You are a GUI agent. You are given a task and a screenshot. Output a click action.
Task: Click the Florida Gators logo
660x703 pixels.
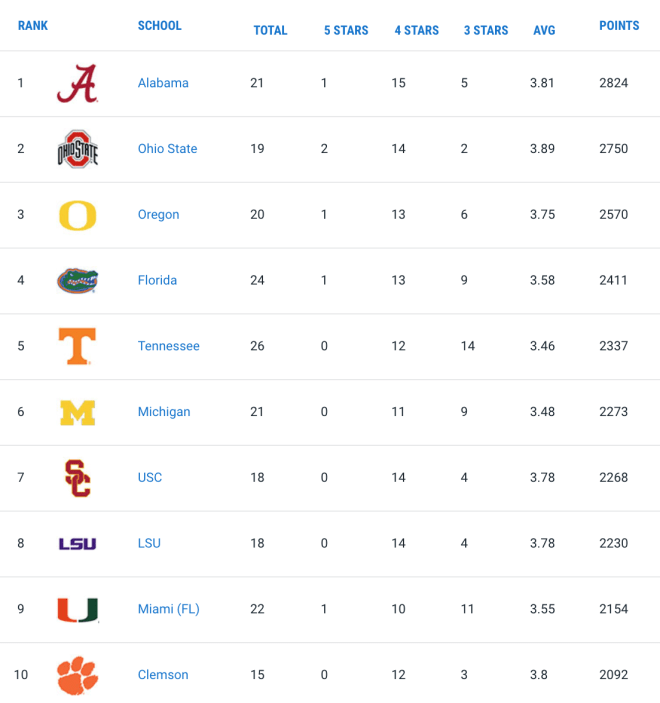click(x=78, y=281)
